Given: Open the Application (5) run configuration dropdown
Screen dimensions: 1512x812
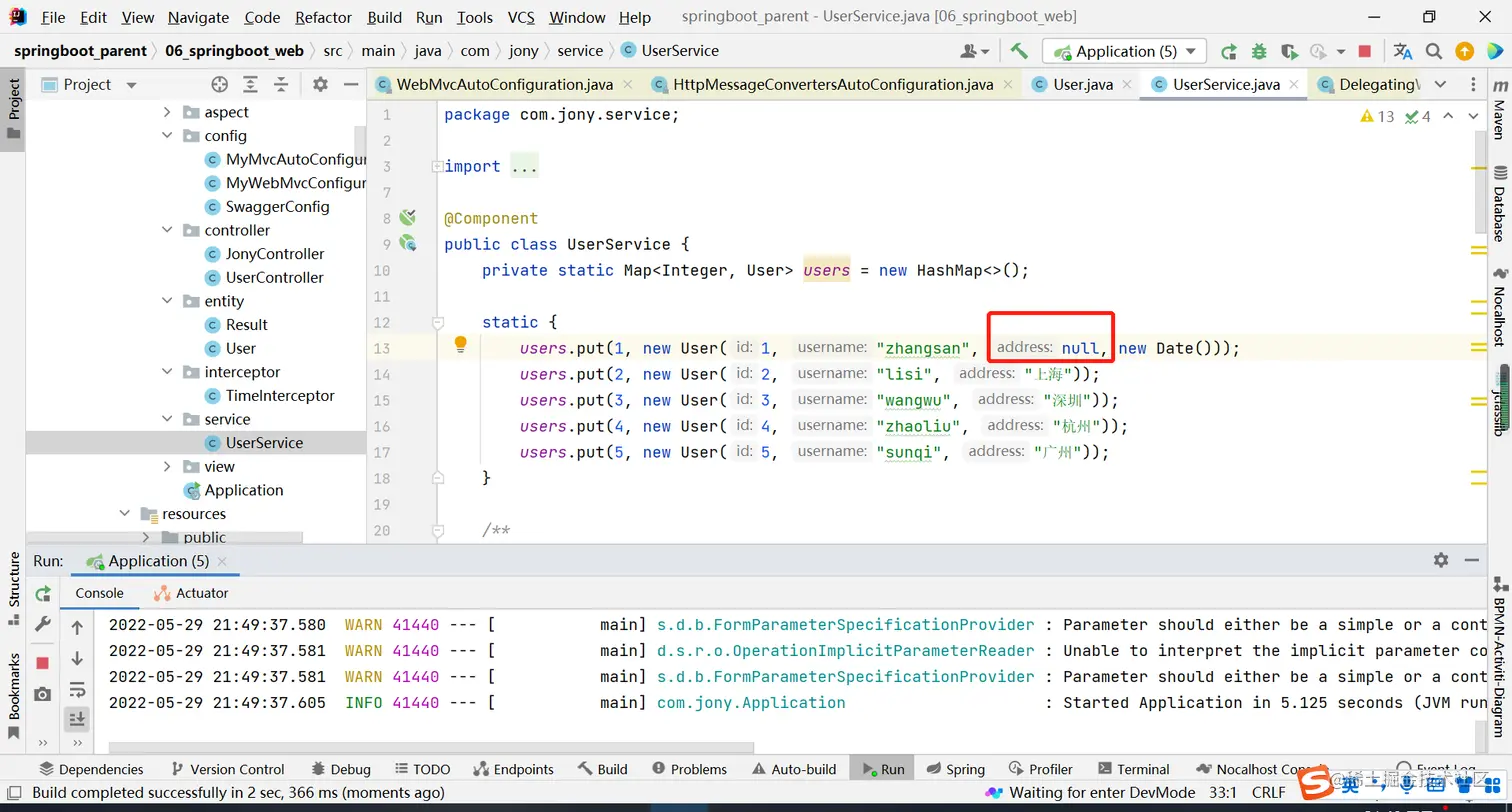Looking at the screenshot, I should pos(1124,51).
